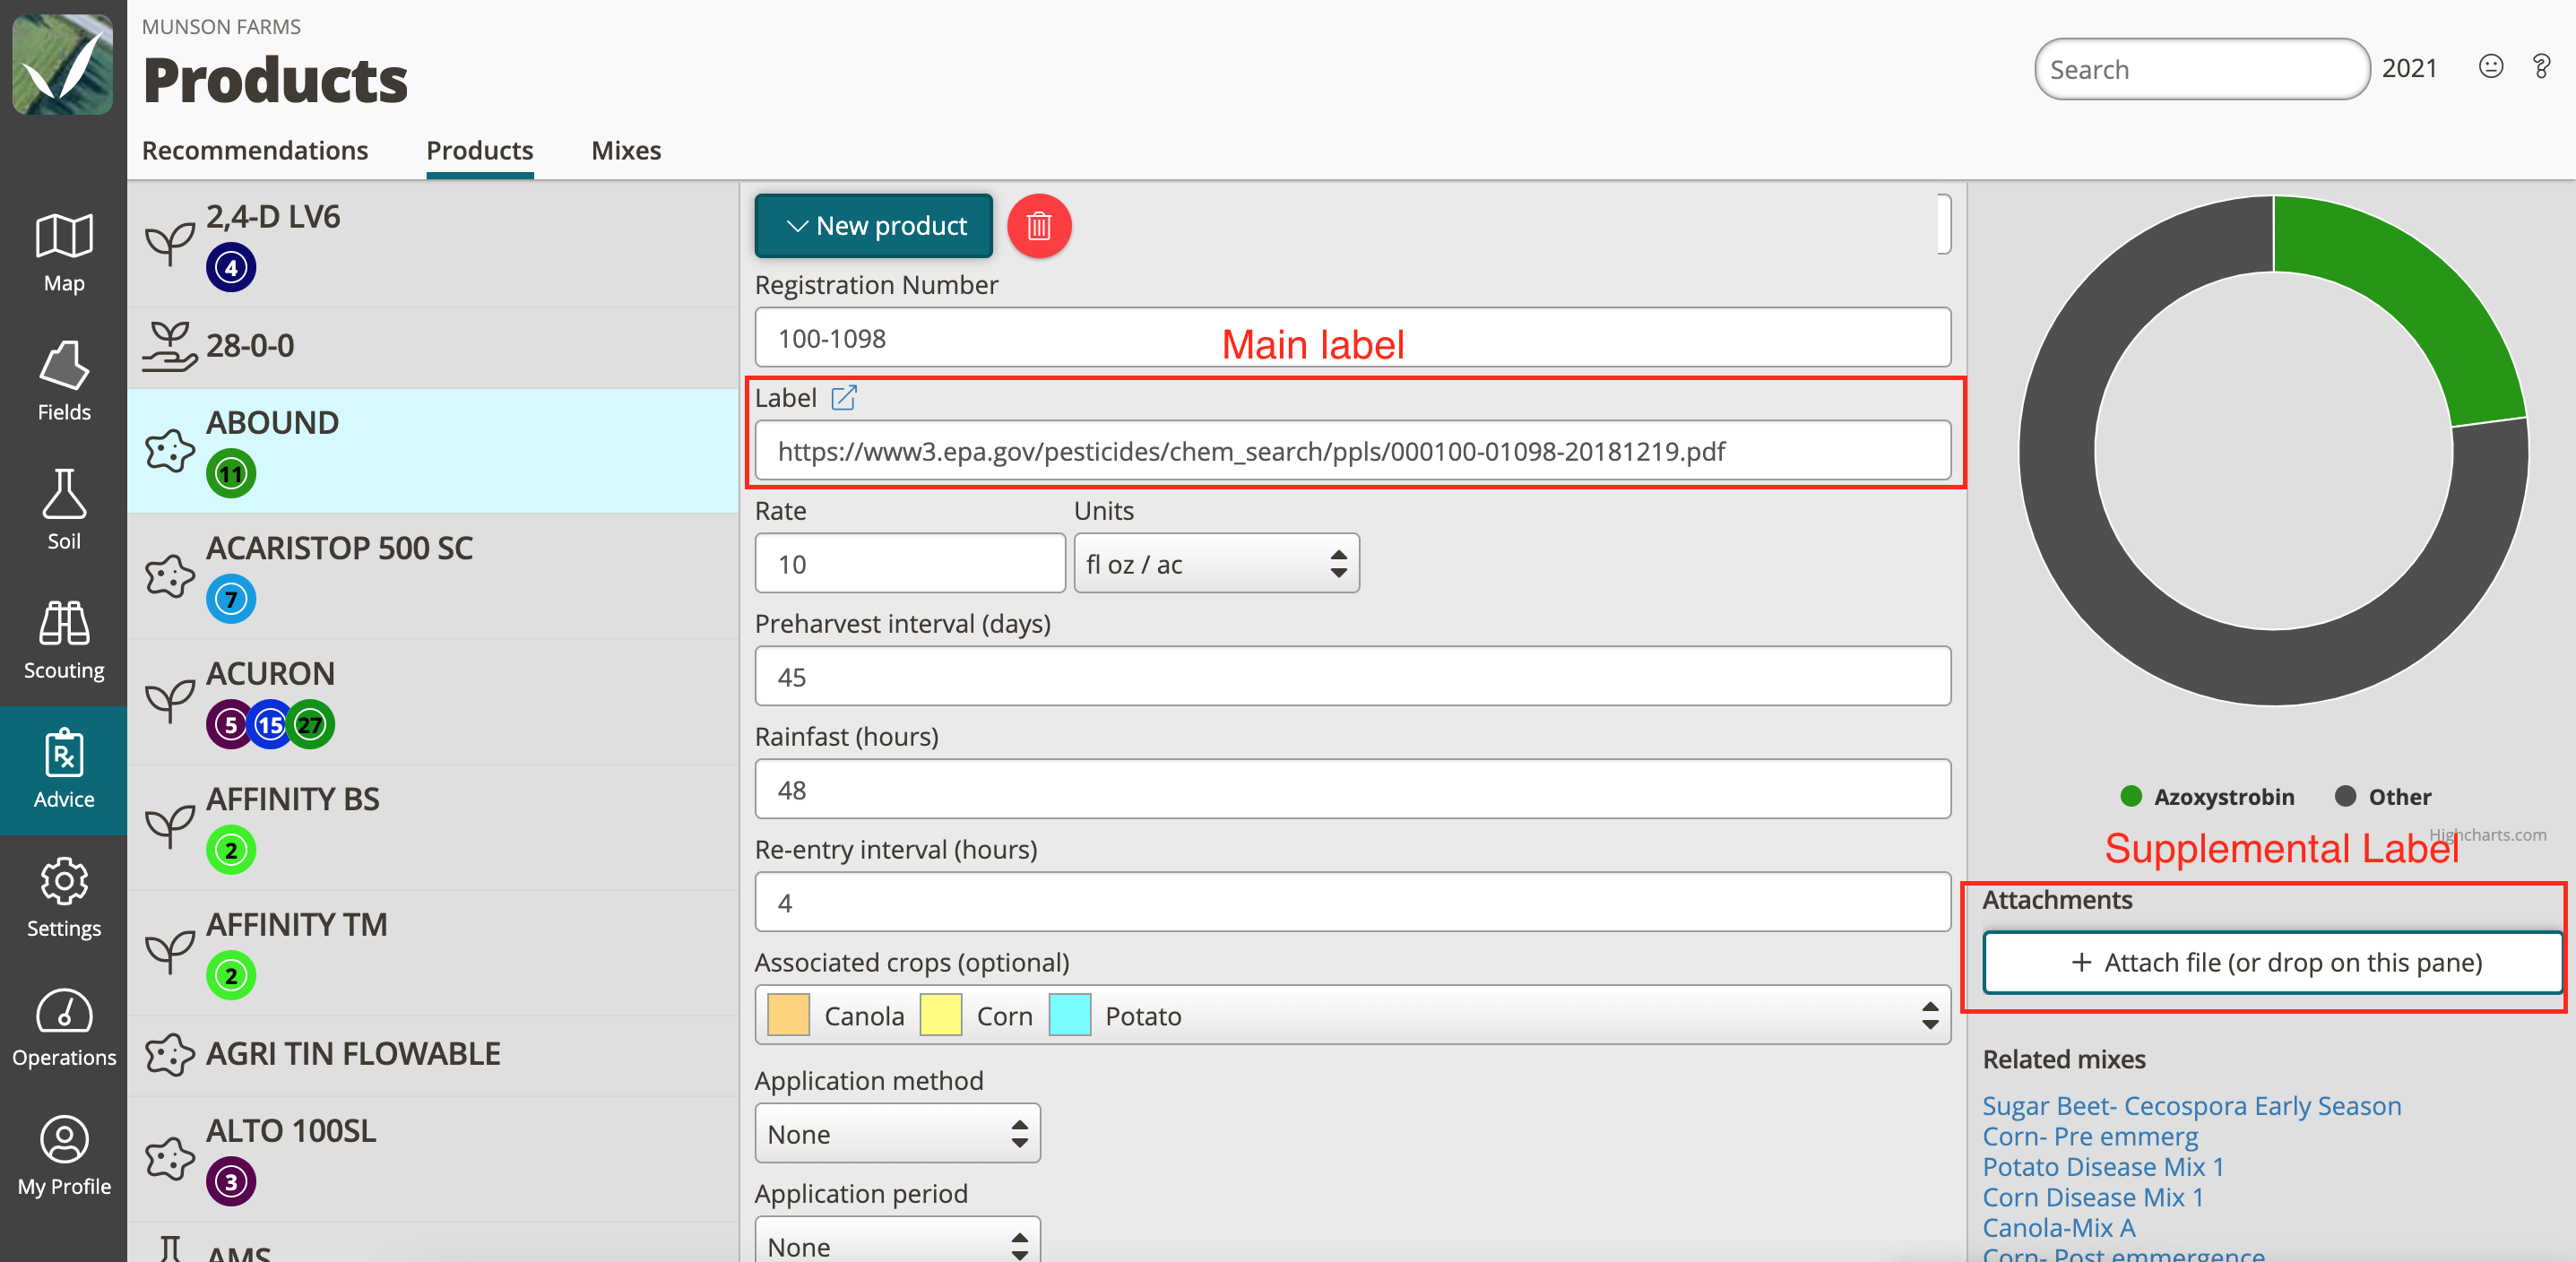Select the 2,4-D LV6 product row
This screenshot has width=2576, height=1262.
[x=433, y=245]
